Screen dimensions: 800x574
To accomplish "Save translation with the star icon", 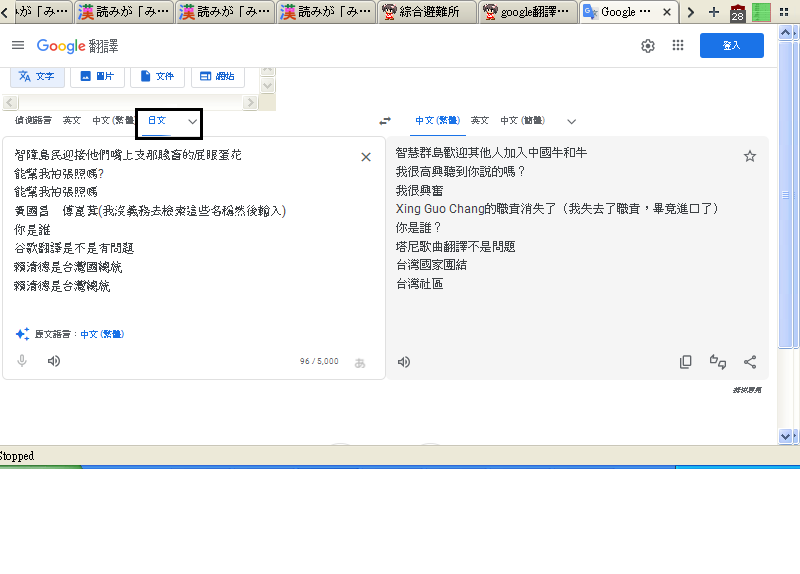I will 749,156.
